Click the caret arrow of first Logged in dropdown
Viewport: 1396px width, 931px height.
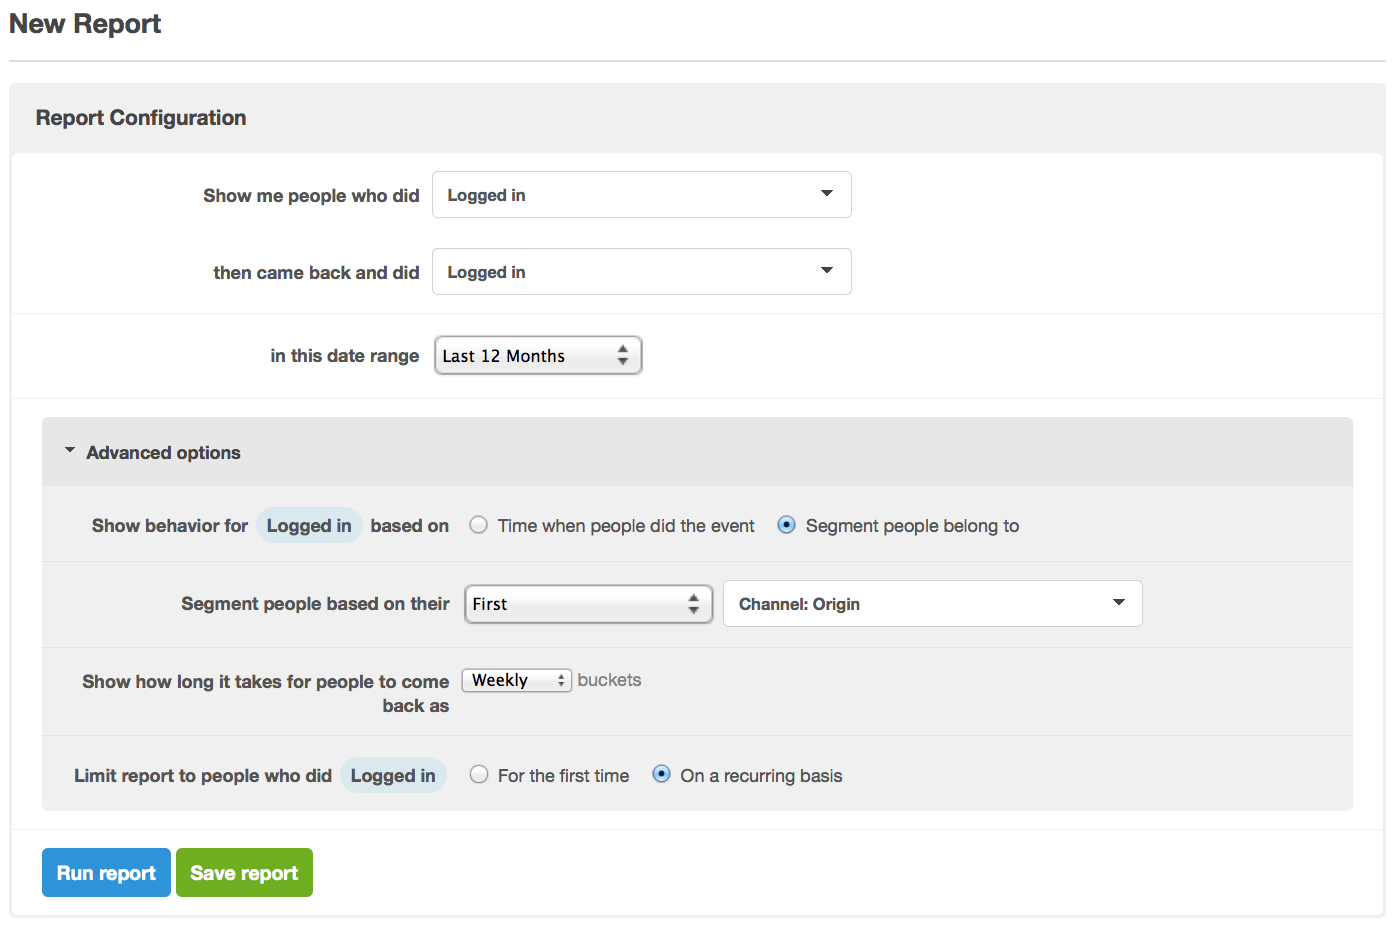click(827, 194)
